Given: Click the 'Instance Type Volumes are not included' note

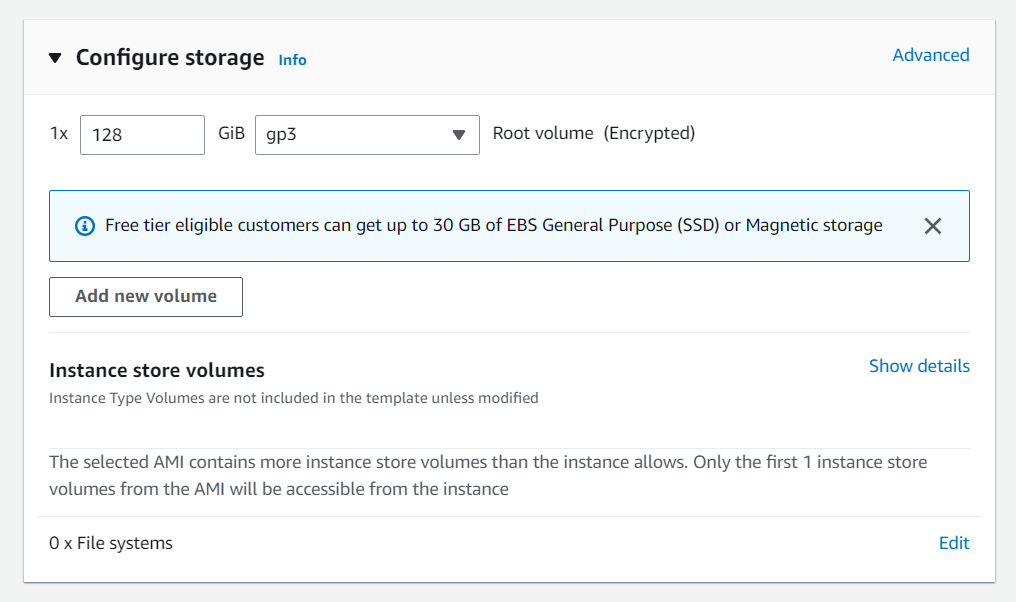Looking at the screenshot, I should 294,398.
